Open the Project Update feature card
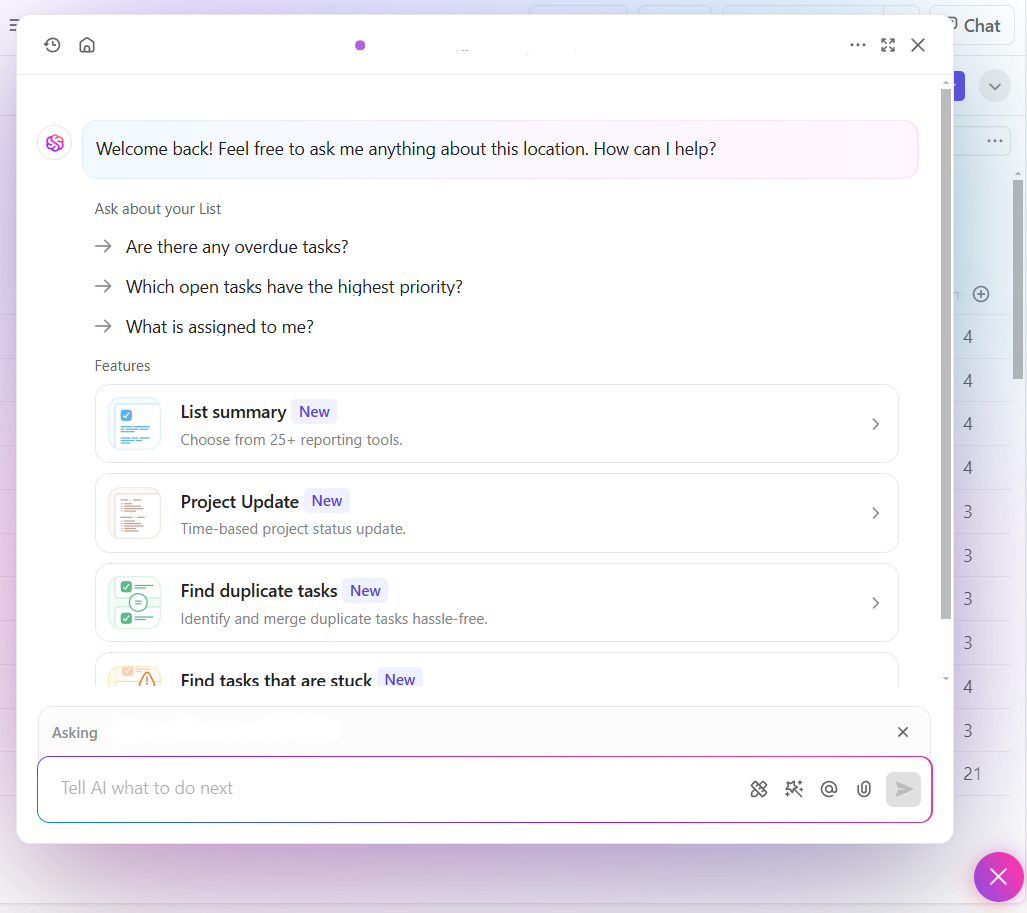This screenshot has width=1027, height=913. click(496, 513)
